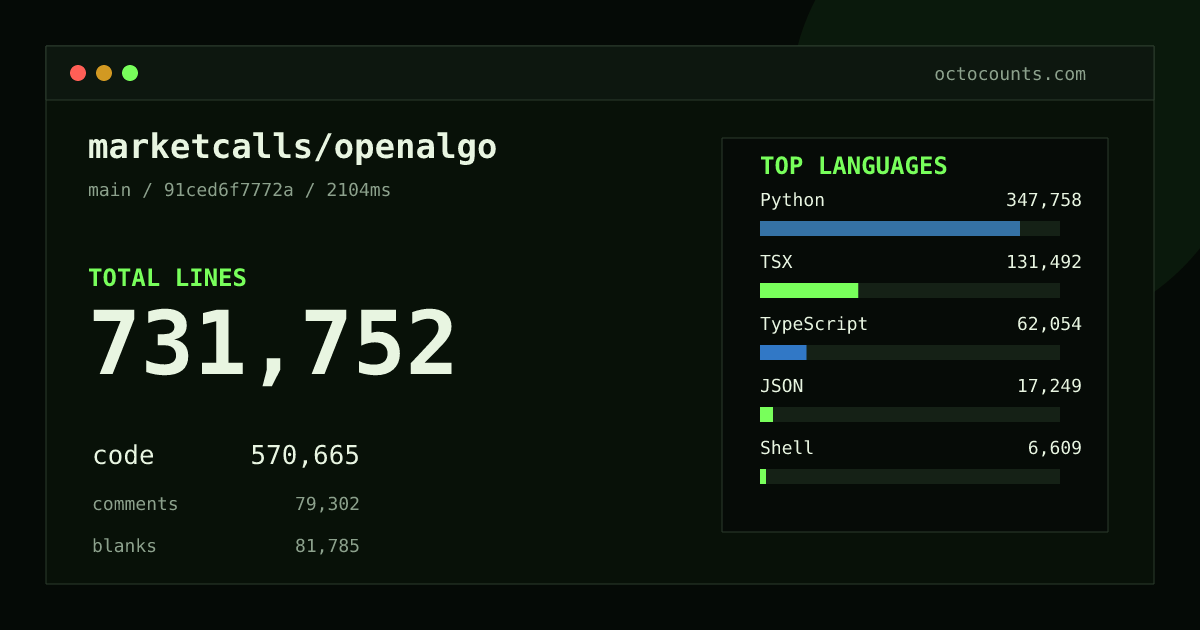1200x630 pixels.
Task: Click the main / 91ced6f7772a / 2104ms line
Action: pos(240,190)
